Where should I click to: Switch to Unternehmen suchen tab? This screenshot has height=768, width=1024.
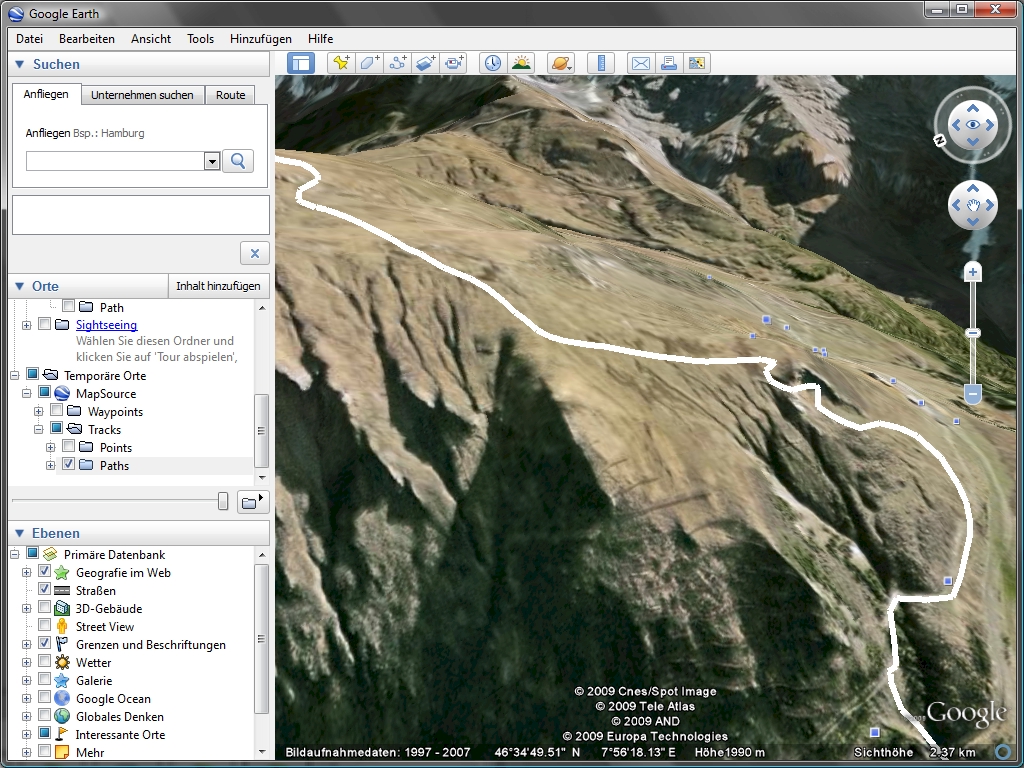click(142, 95)
